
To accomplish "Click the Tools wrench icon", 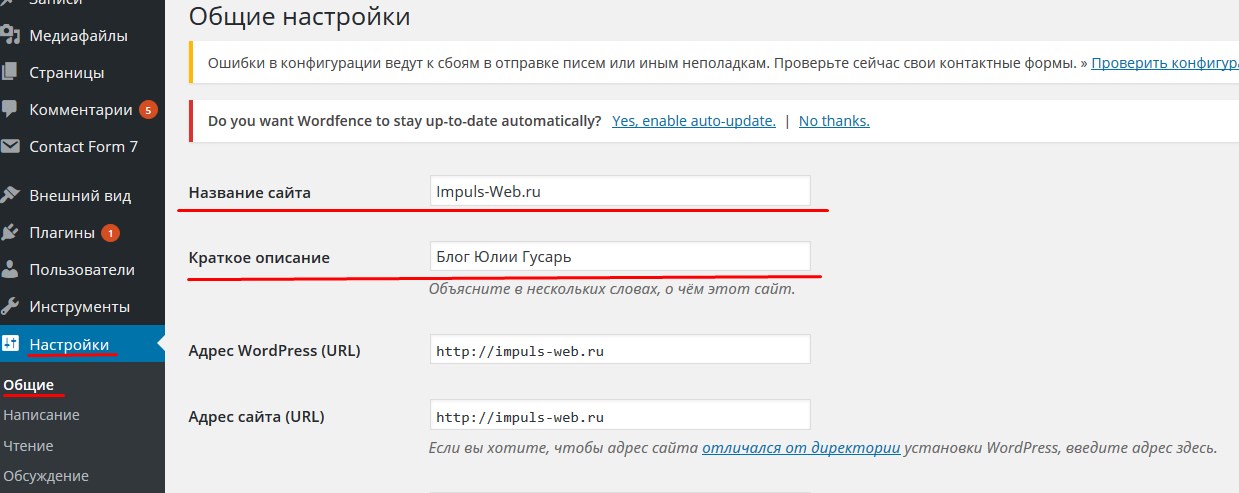I will [x=10, y=306].
